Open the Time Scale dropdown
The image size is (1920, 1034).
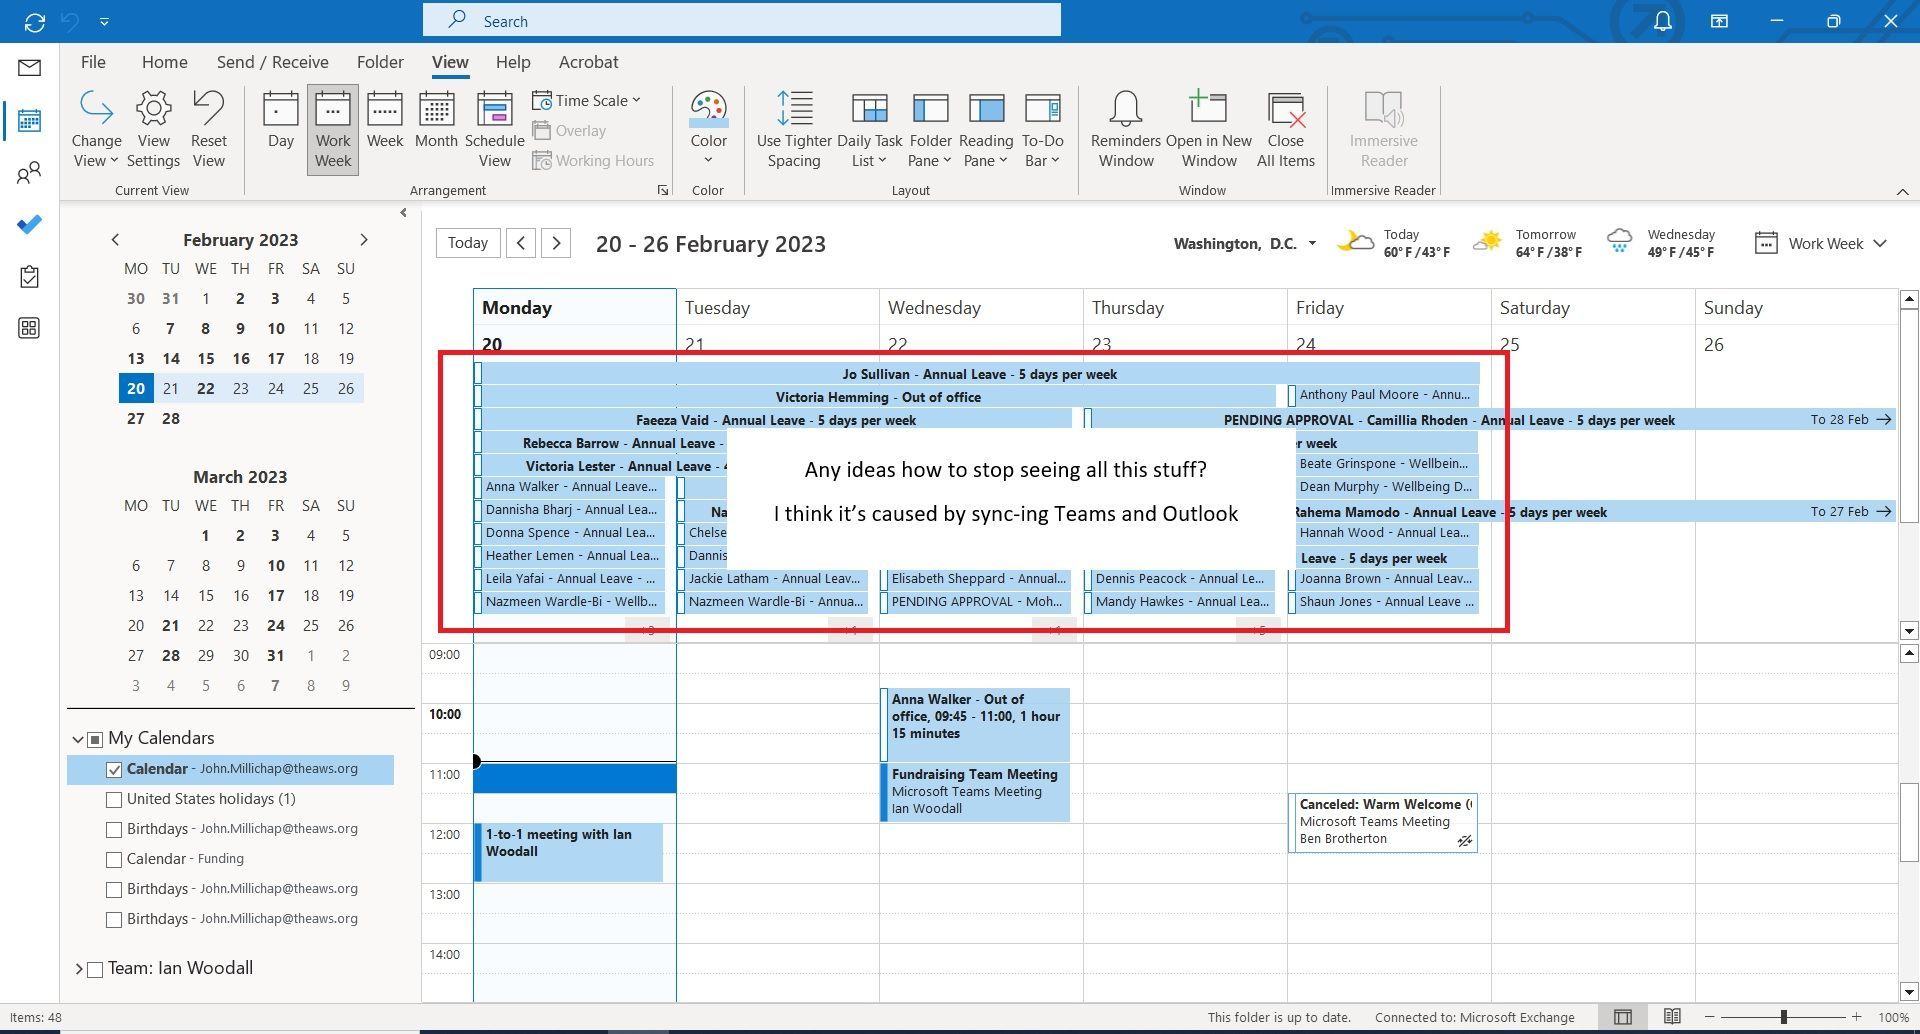(588, 100)
